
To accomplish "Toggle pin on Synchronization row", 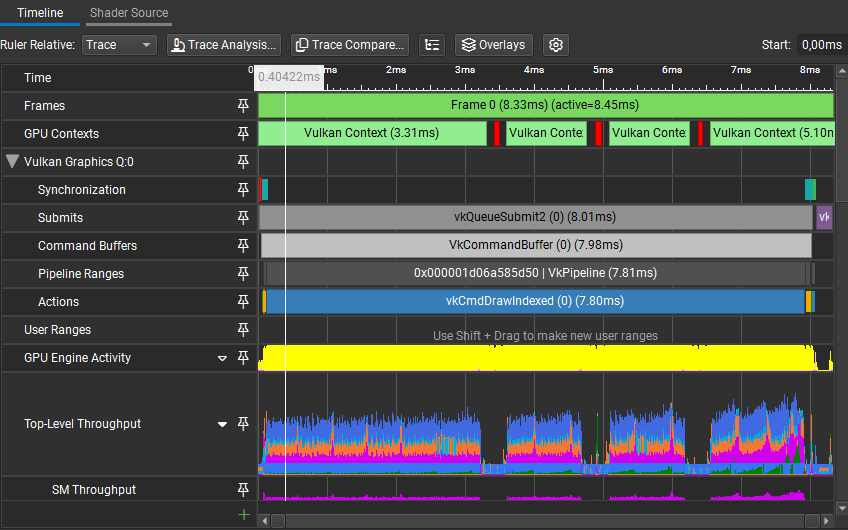I will pos(242,190).
